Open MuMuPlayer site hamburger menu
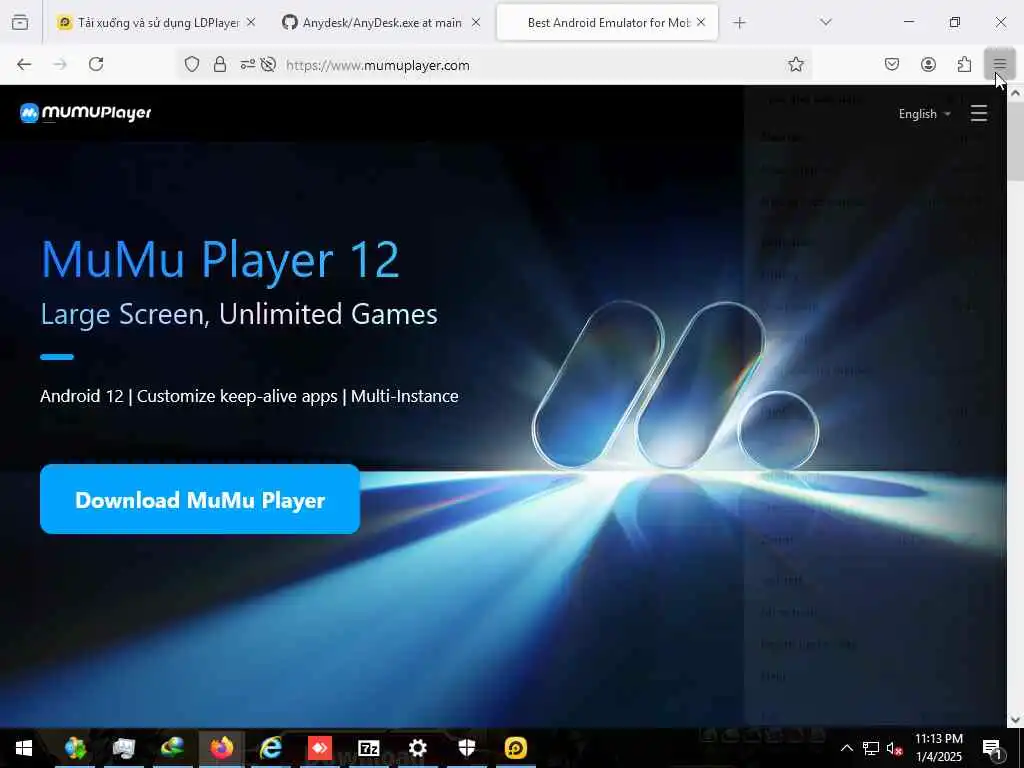This screenshot has height=768, width=1024. click(978, 114)
